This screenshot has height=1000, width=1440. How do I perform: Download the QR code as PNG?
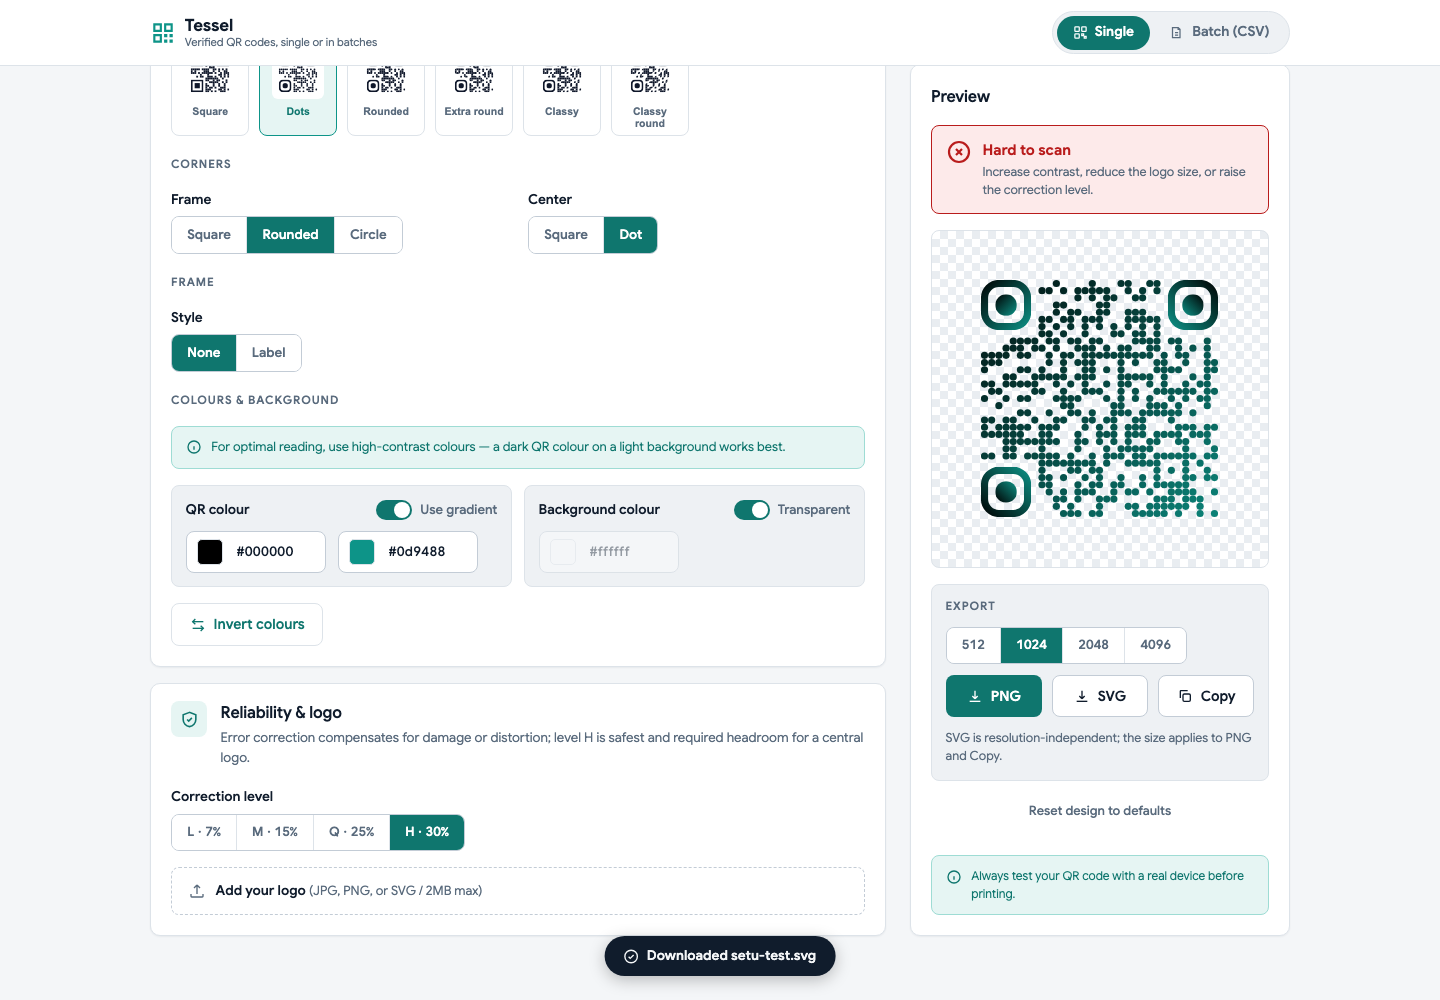994,696
